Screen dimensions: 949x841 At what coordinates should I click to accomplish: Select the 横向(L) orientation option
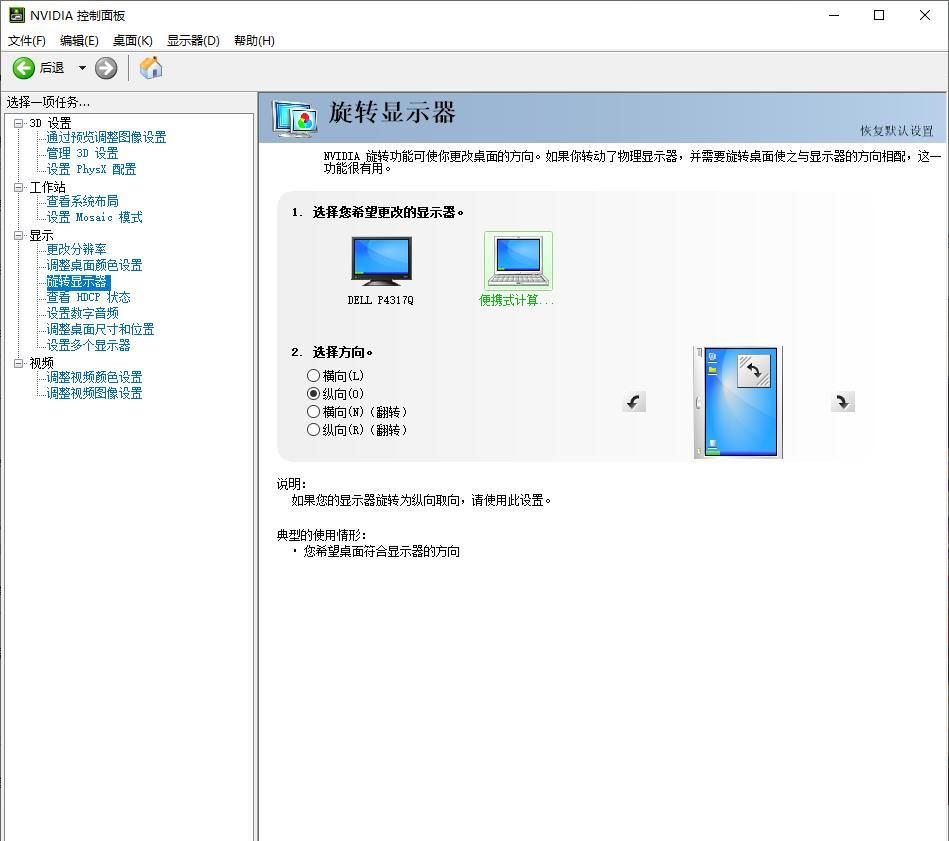pos(312,375)
